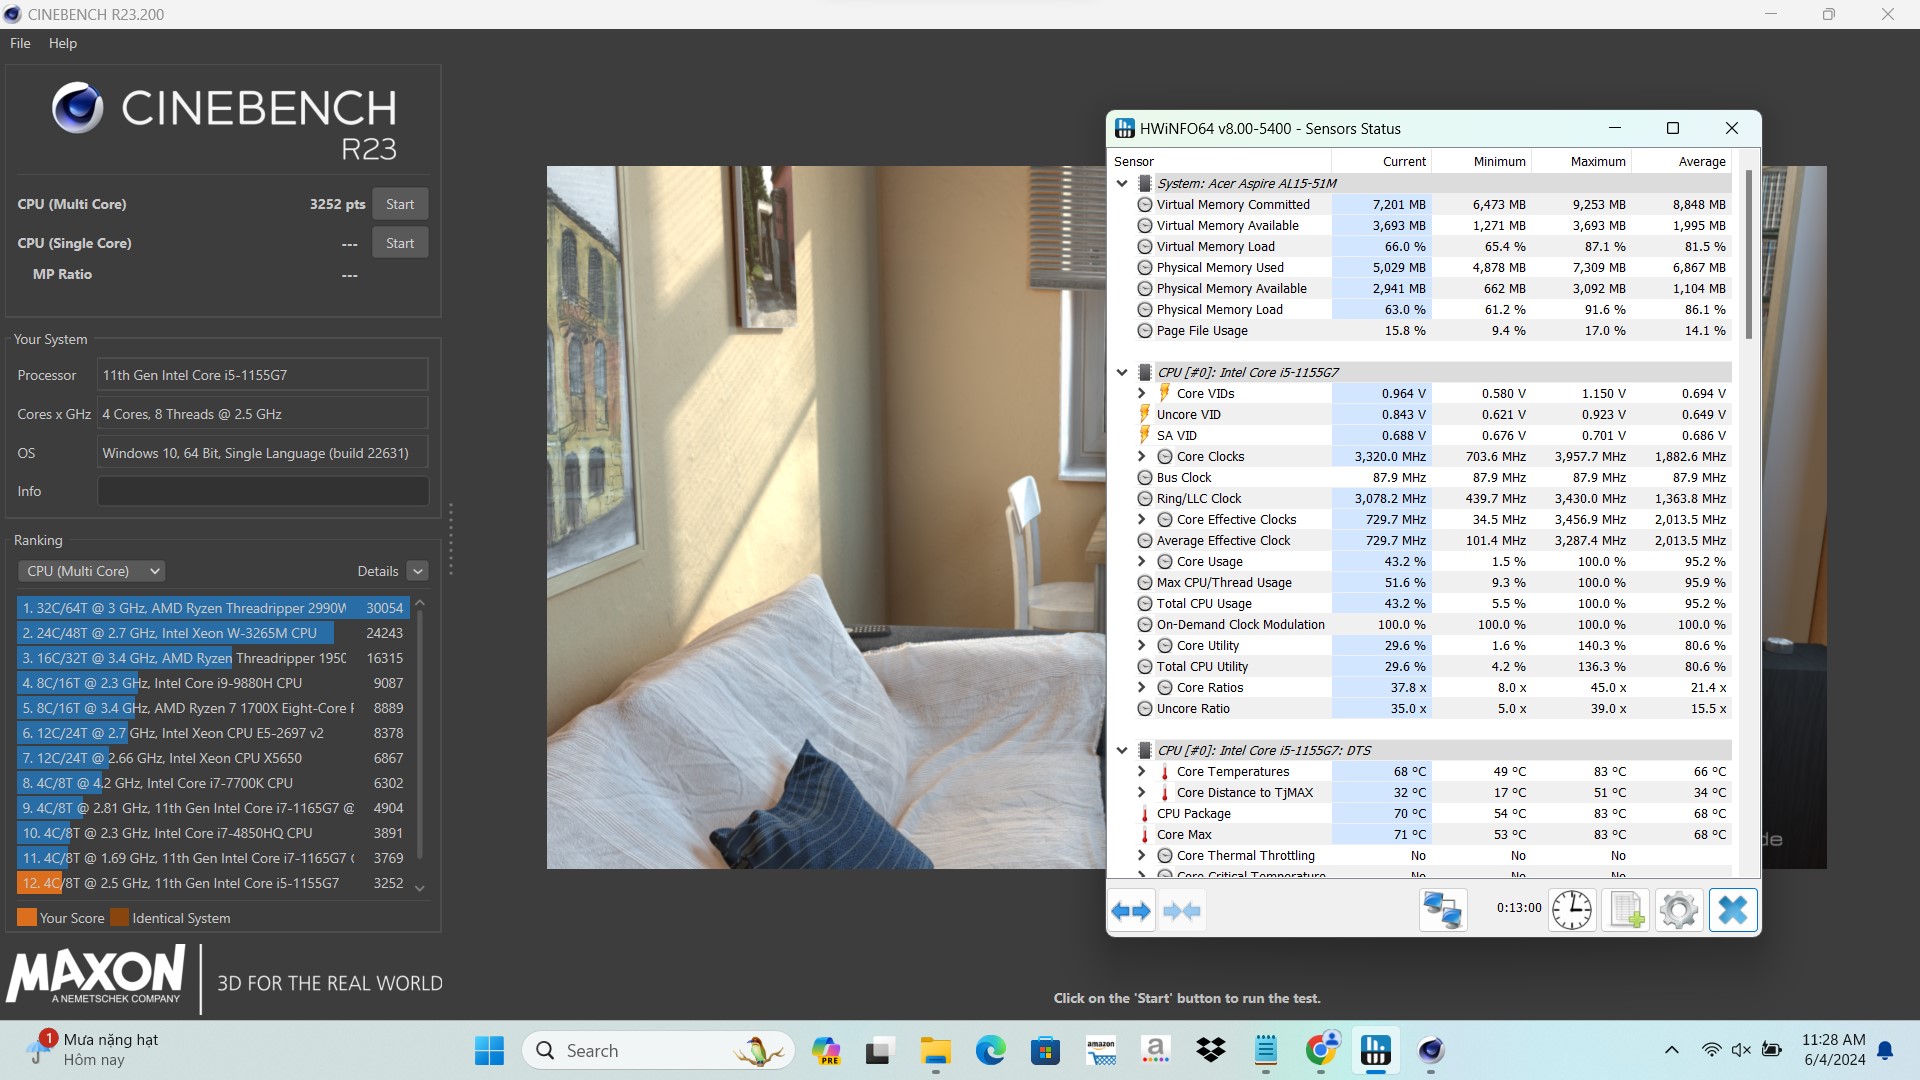Click the Current column header in HWiNFO

point(1381,161)
